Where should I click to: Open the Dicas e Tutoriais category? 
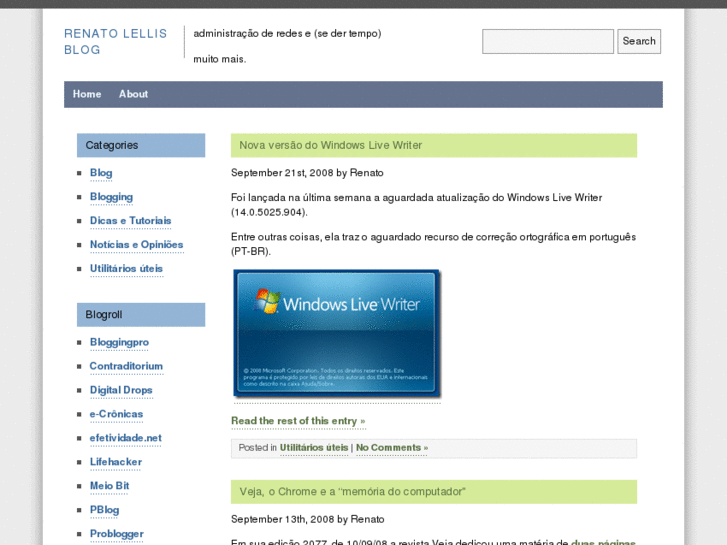coord(130,221)
